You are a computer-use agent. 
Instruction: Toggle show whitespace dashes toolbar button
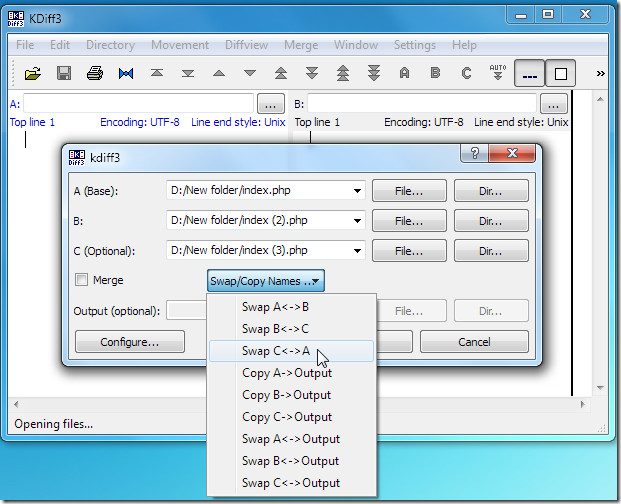(x=530, y=73)
